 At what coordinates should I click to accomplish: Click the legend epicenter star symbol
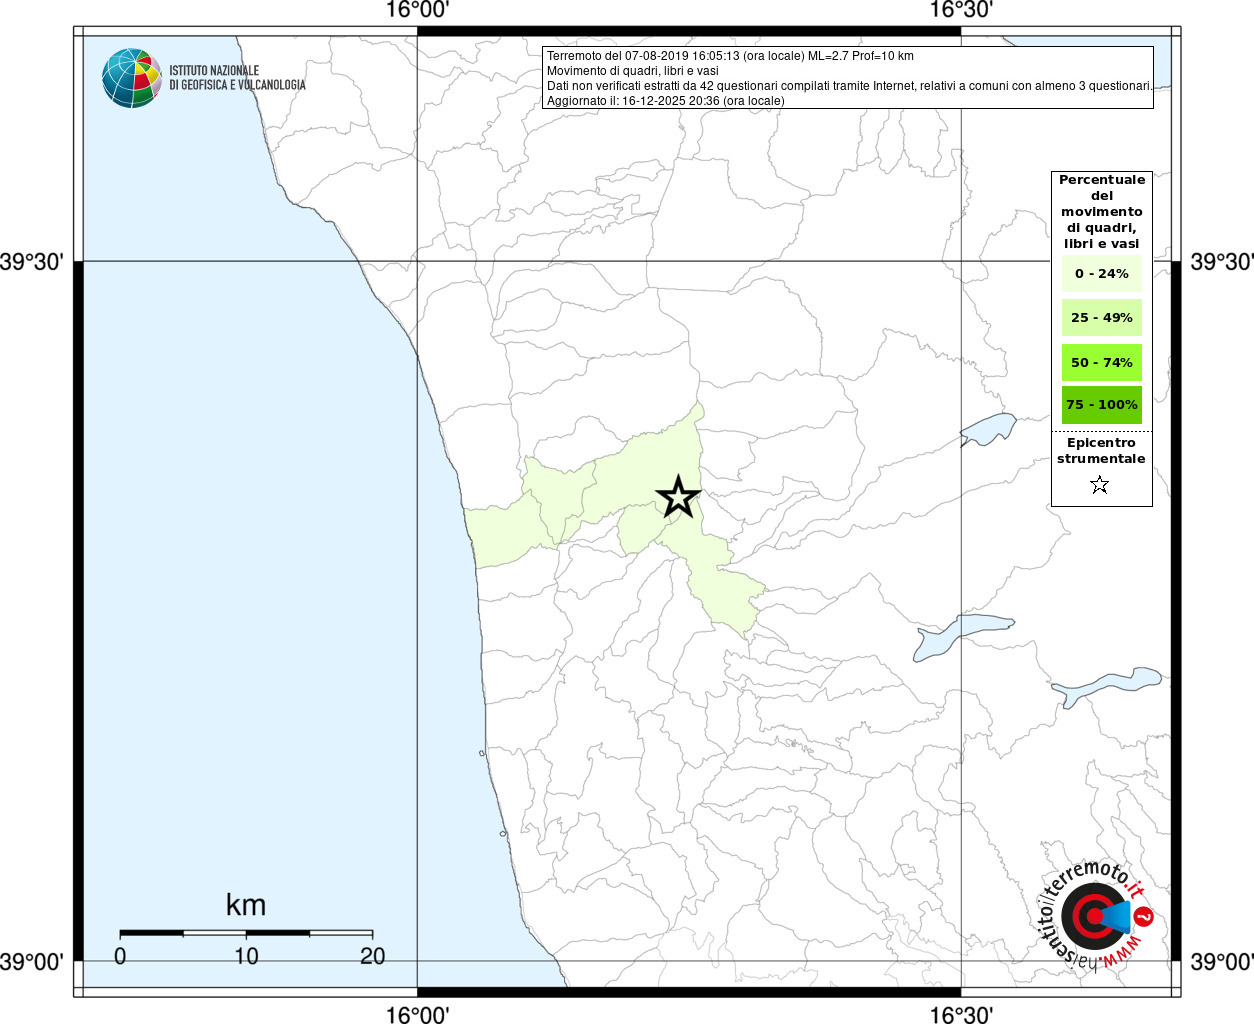point(1100,485)
